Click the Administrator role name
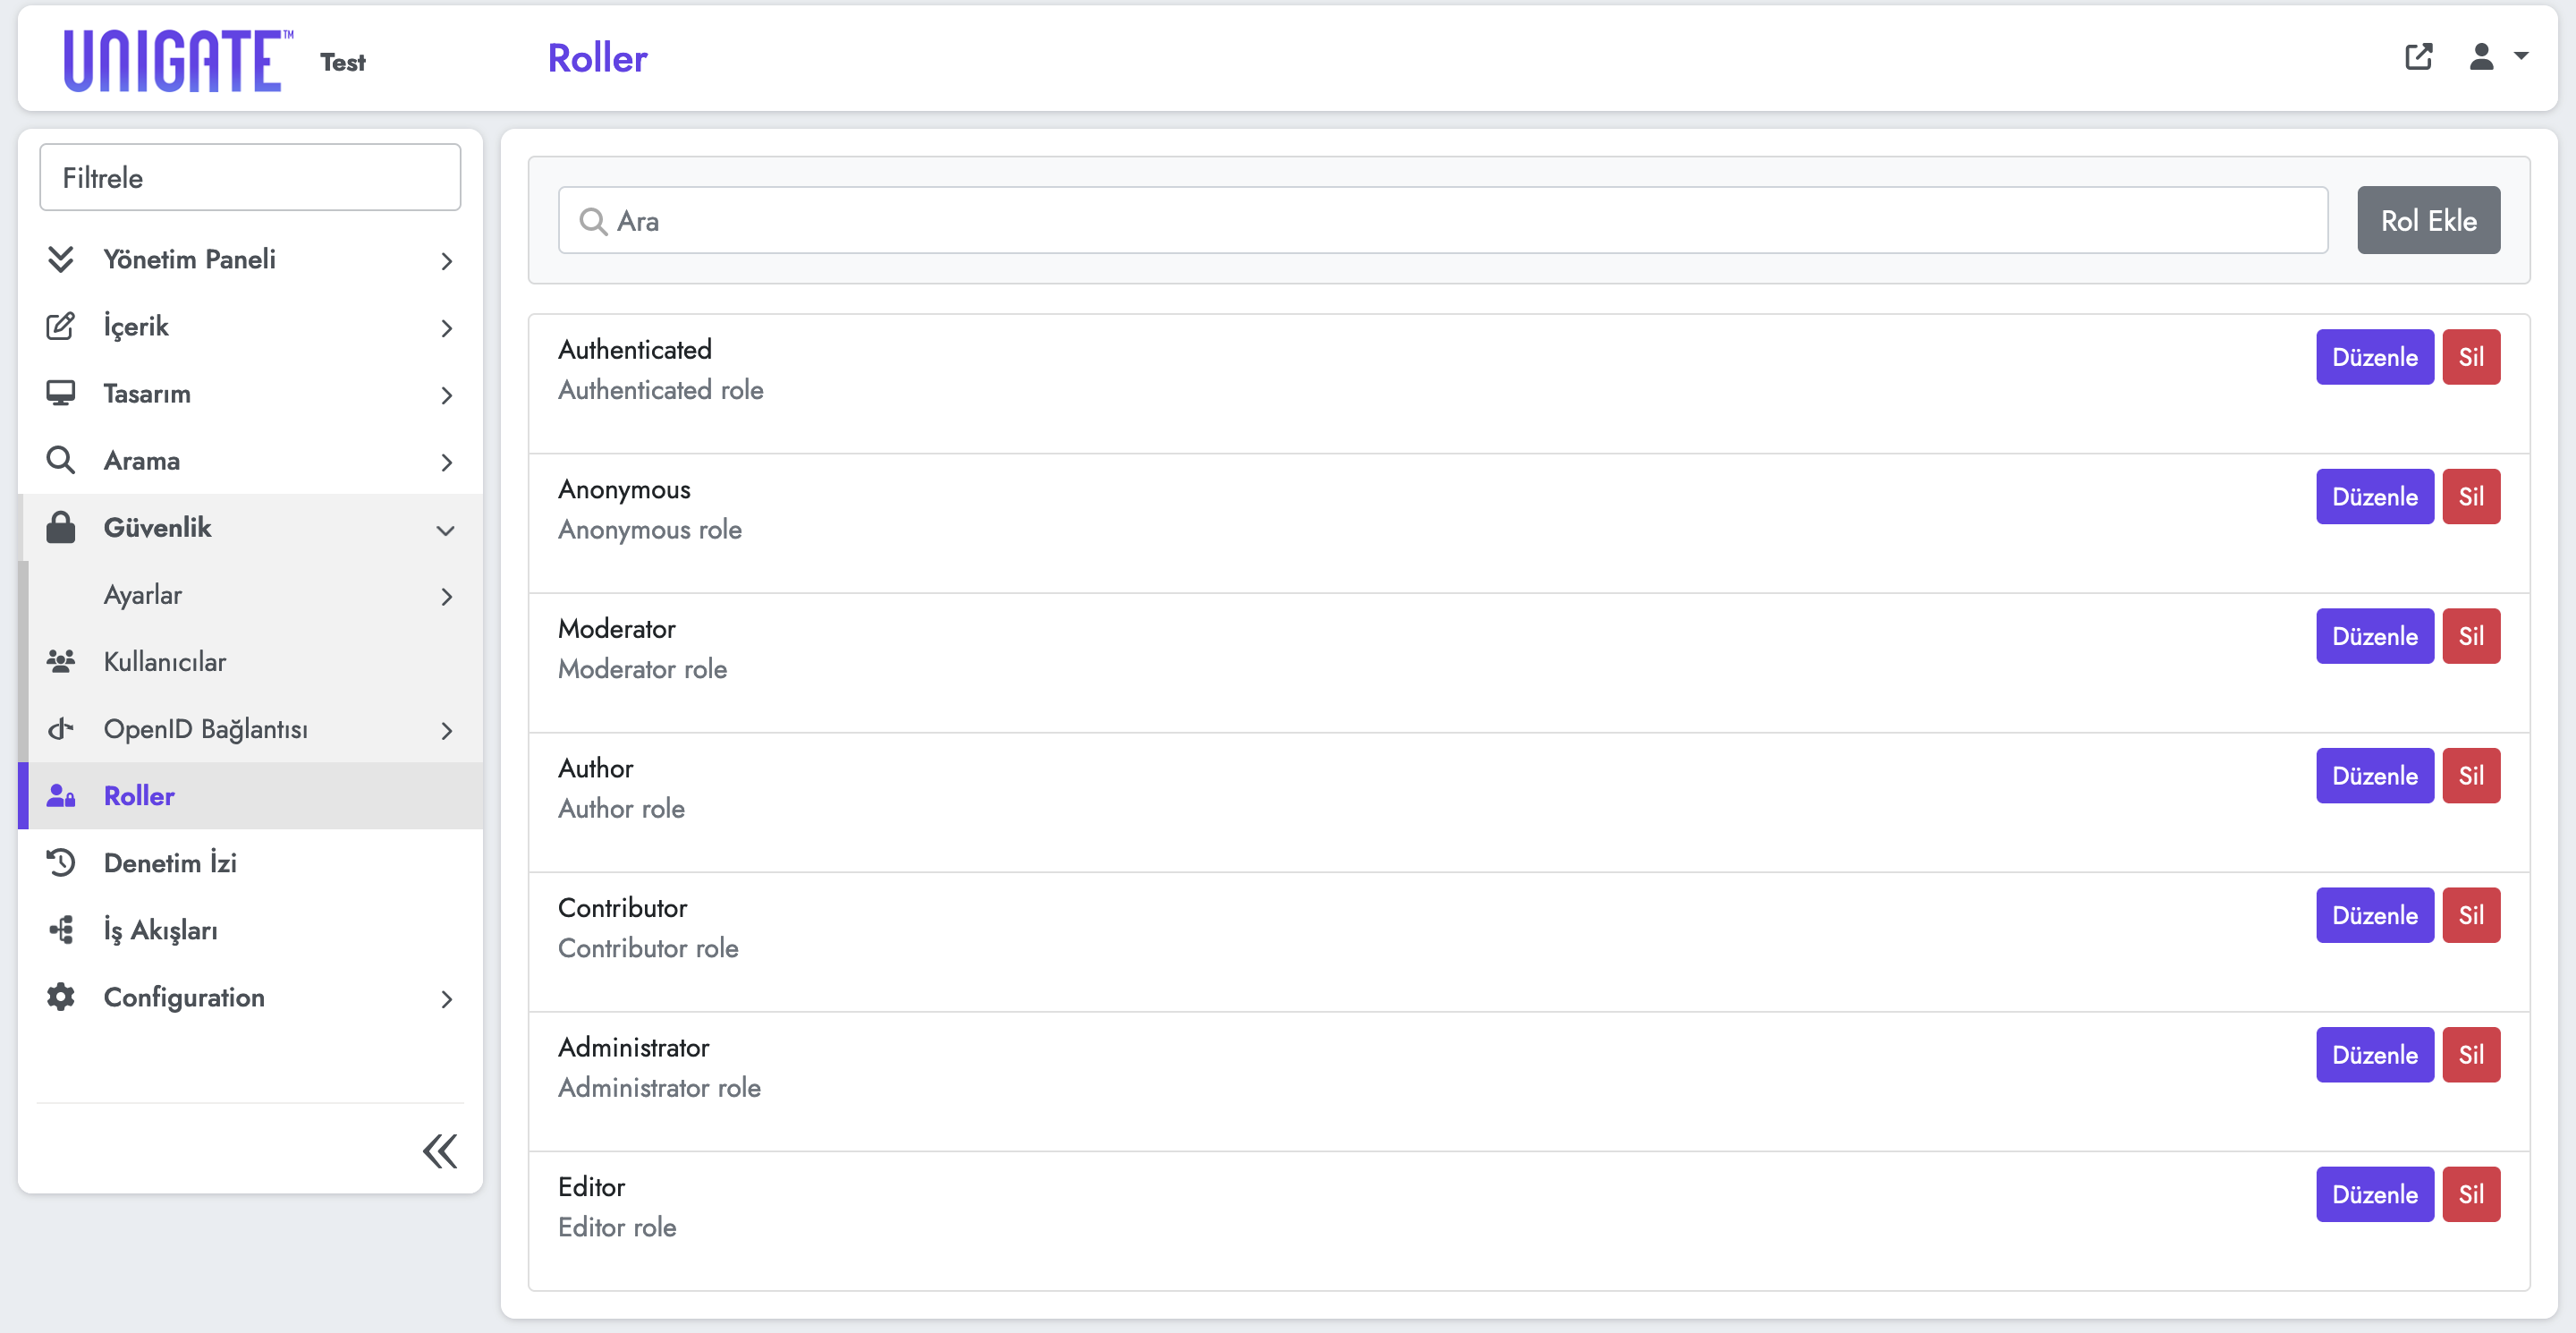 pyautogui.click(x=633, y=1047)
